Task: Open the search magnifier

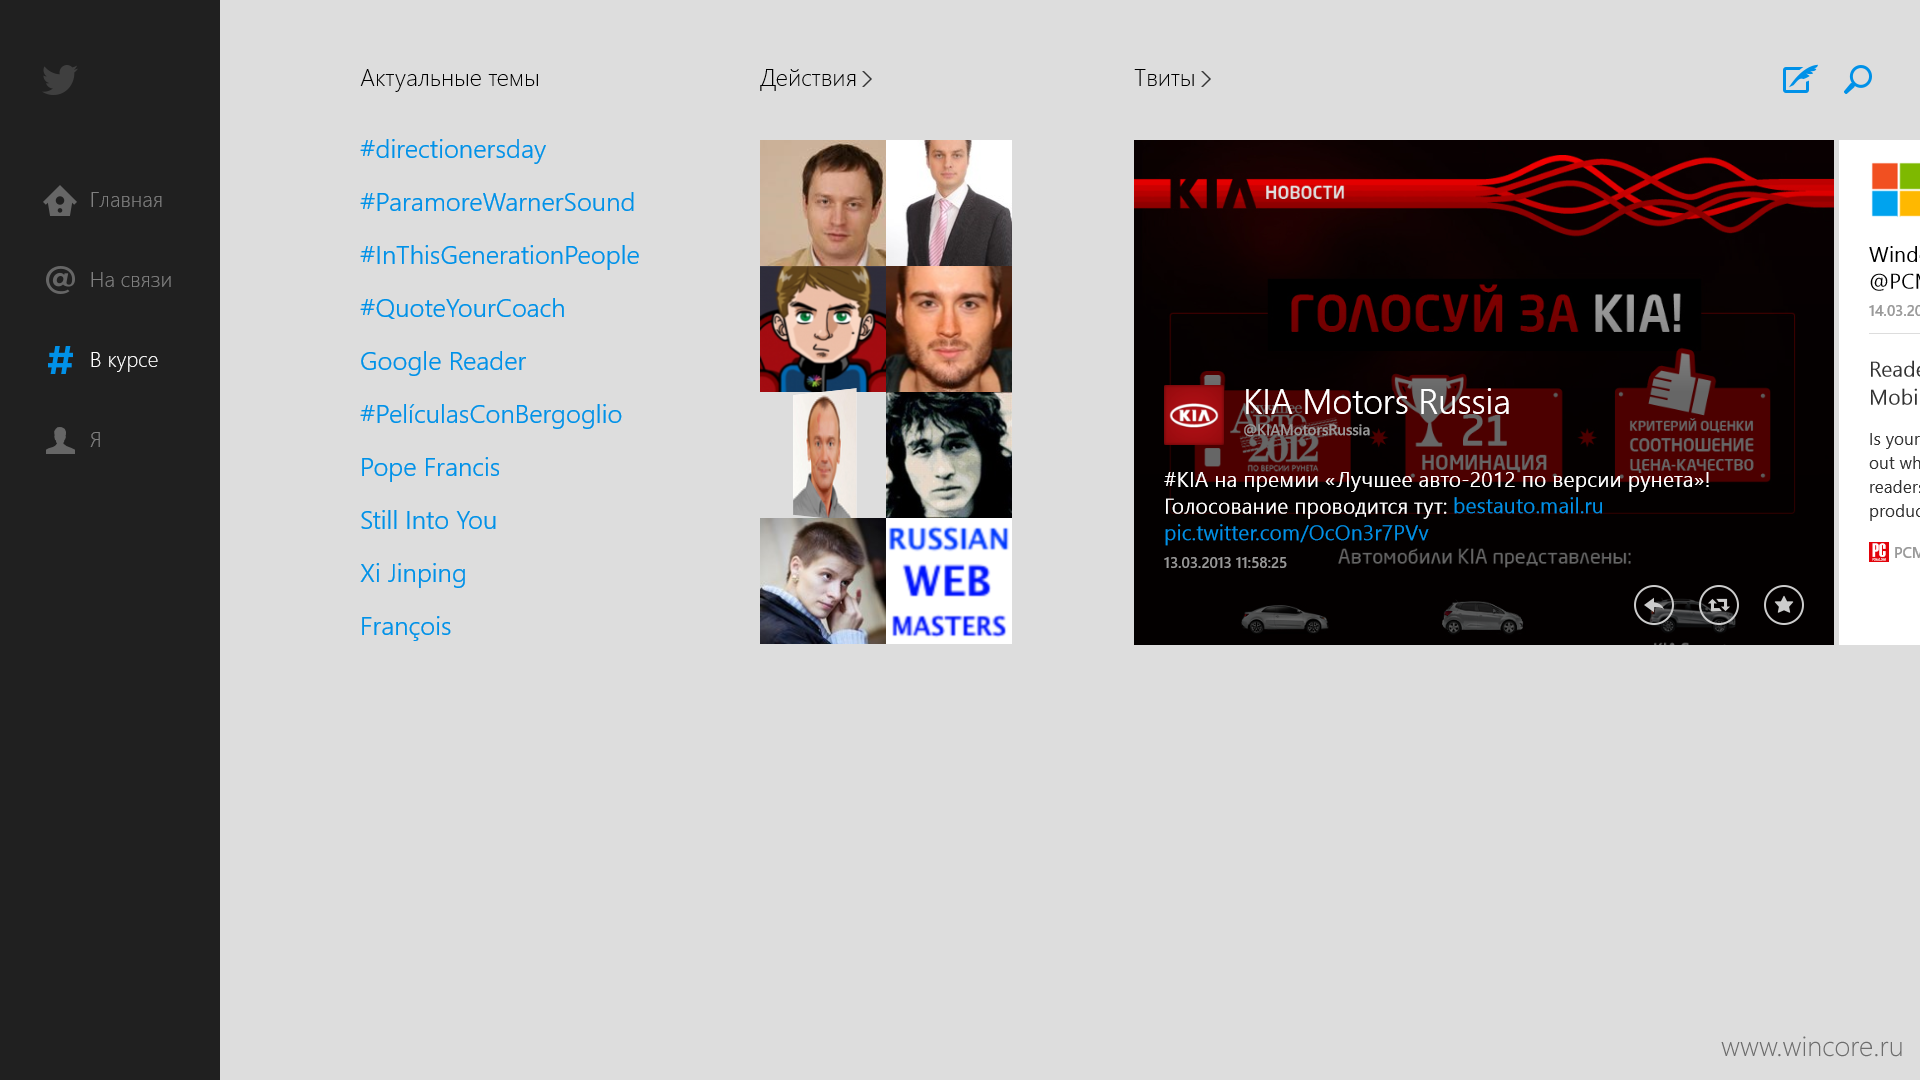Action: pos(1858,79)
